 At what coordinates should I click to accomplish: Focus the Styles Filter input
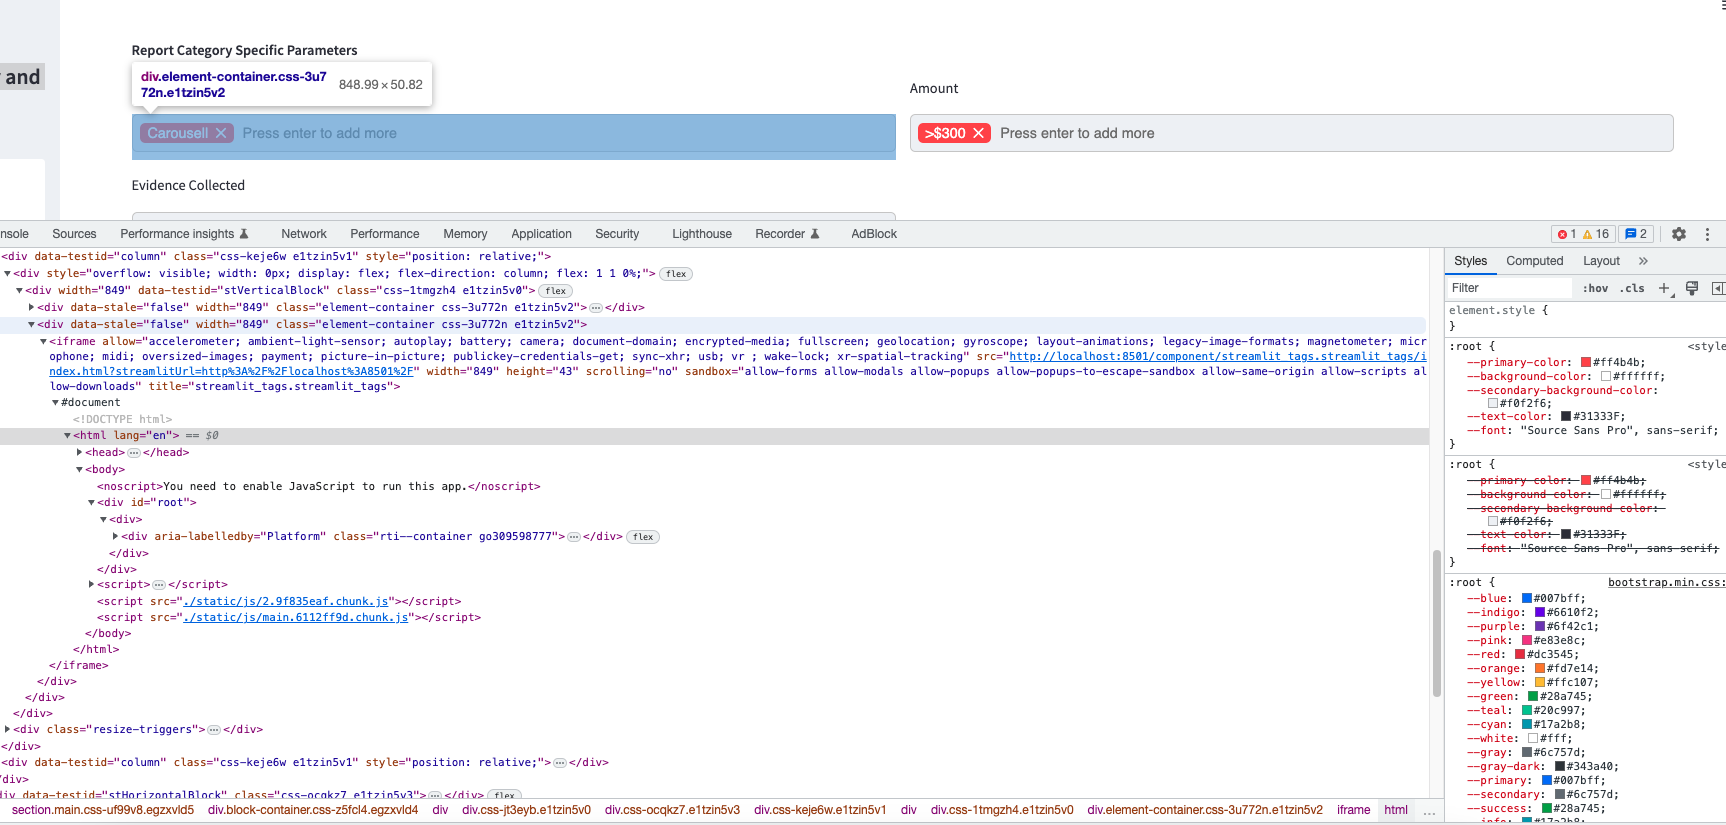[1510, 288]
